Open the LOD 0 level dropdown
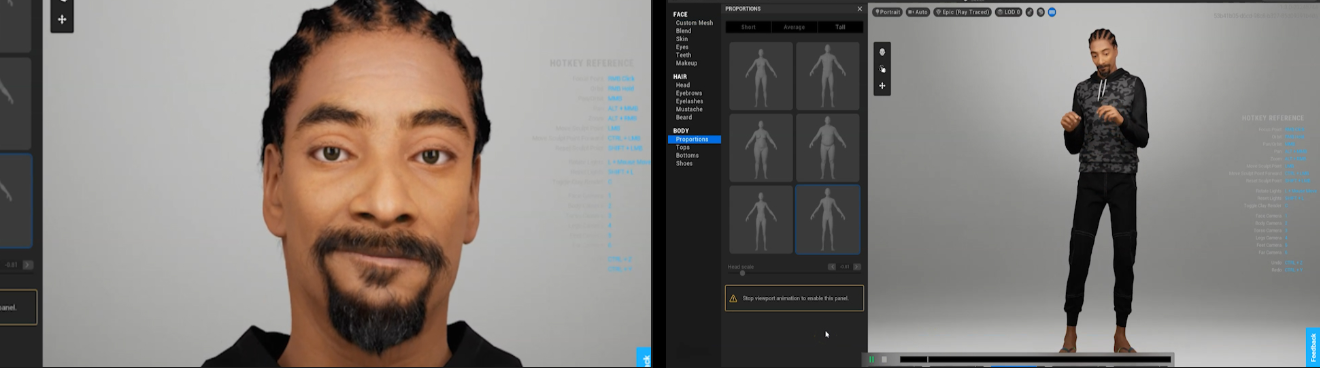The width and height of the screenshot is (1320, 368). click(x=1009, y=12)
